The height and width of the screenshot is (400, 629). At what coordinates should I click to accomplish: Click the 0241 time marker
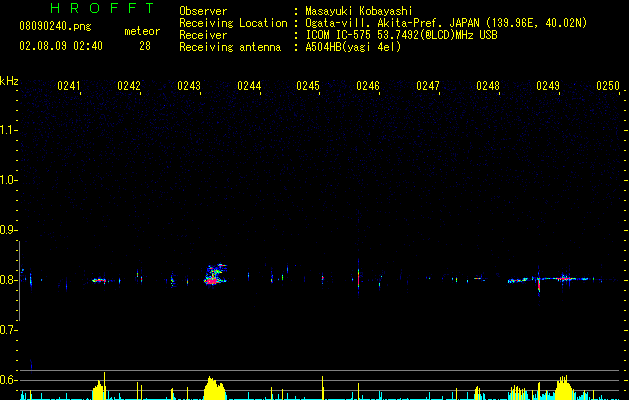(x=69, y=86)
